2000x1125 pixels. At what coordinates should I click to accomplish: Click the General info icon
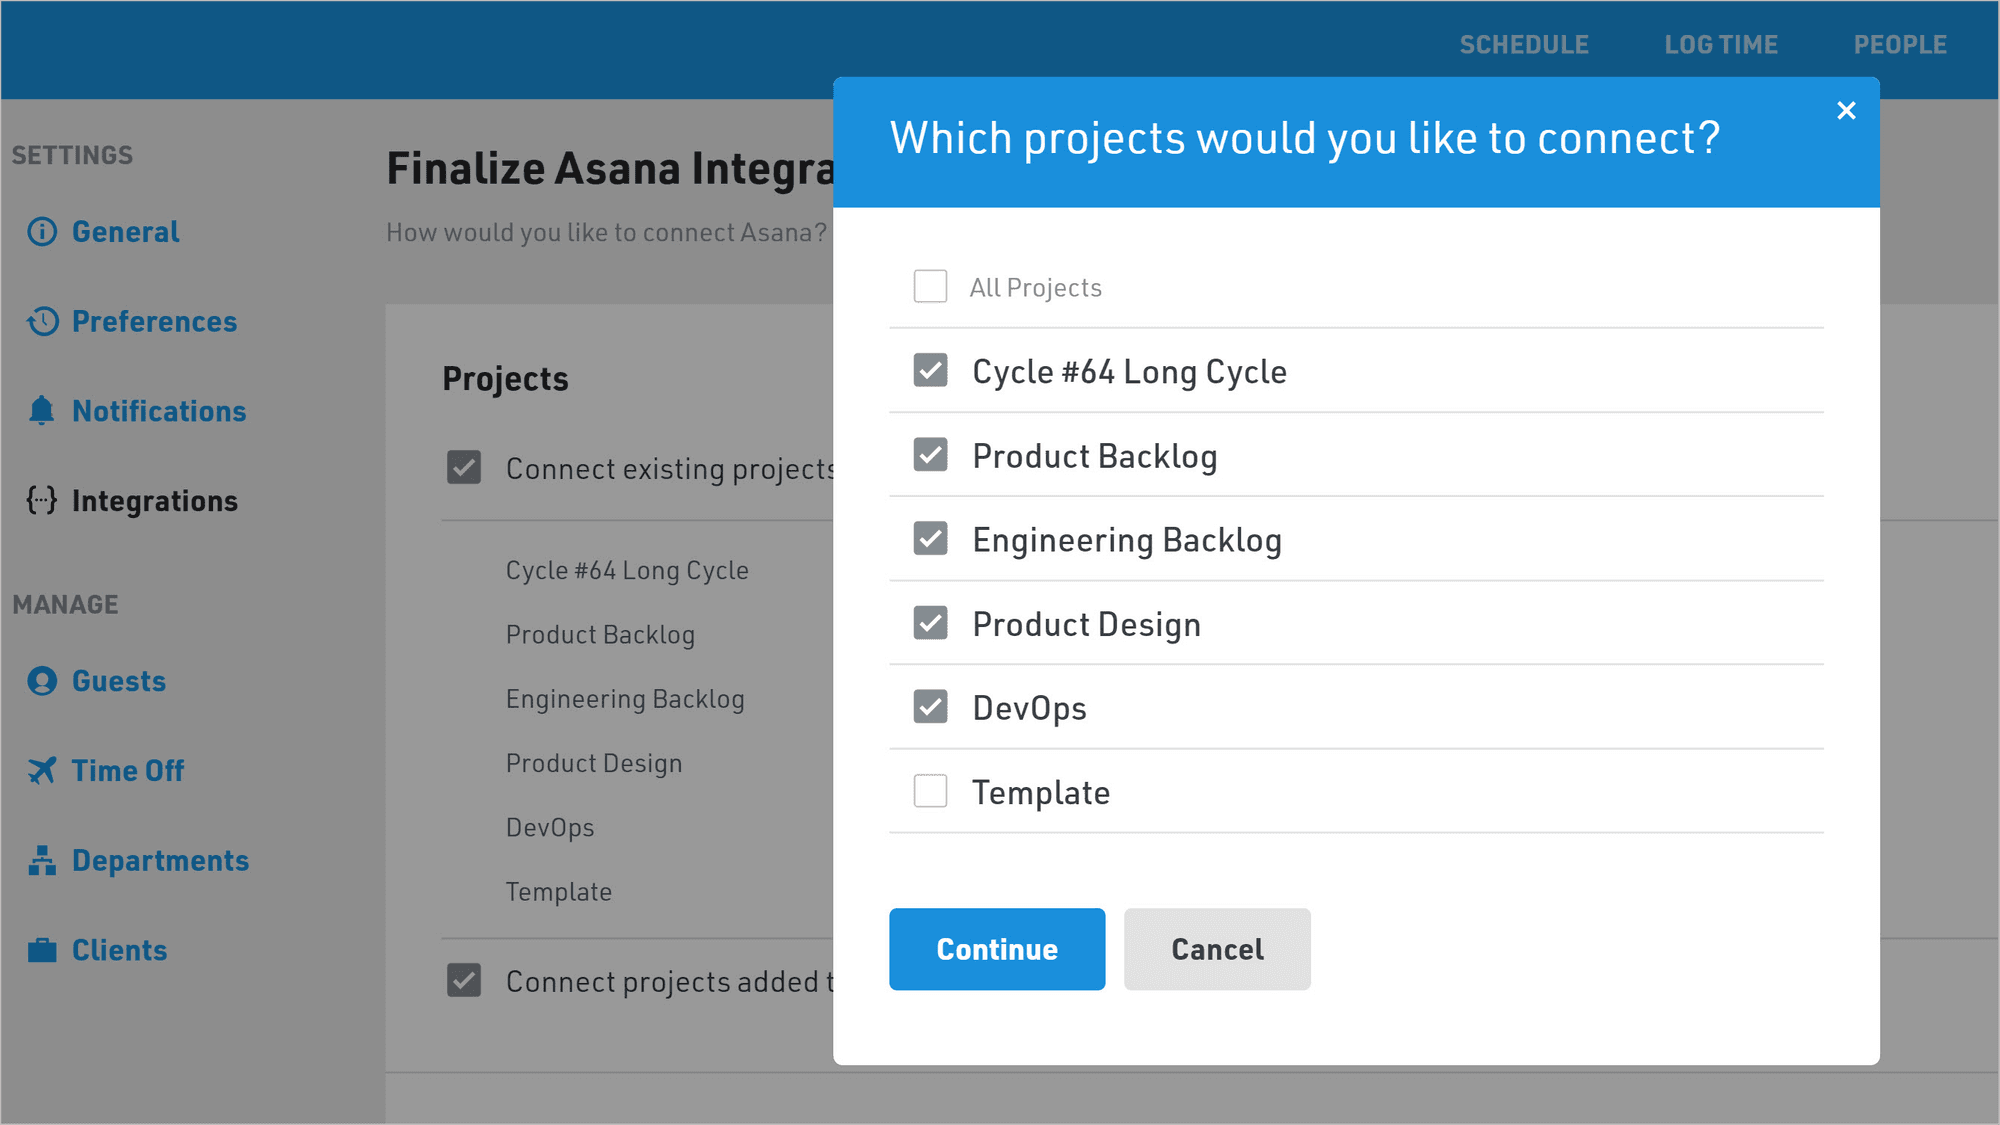(42, 232)
